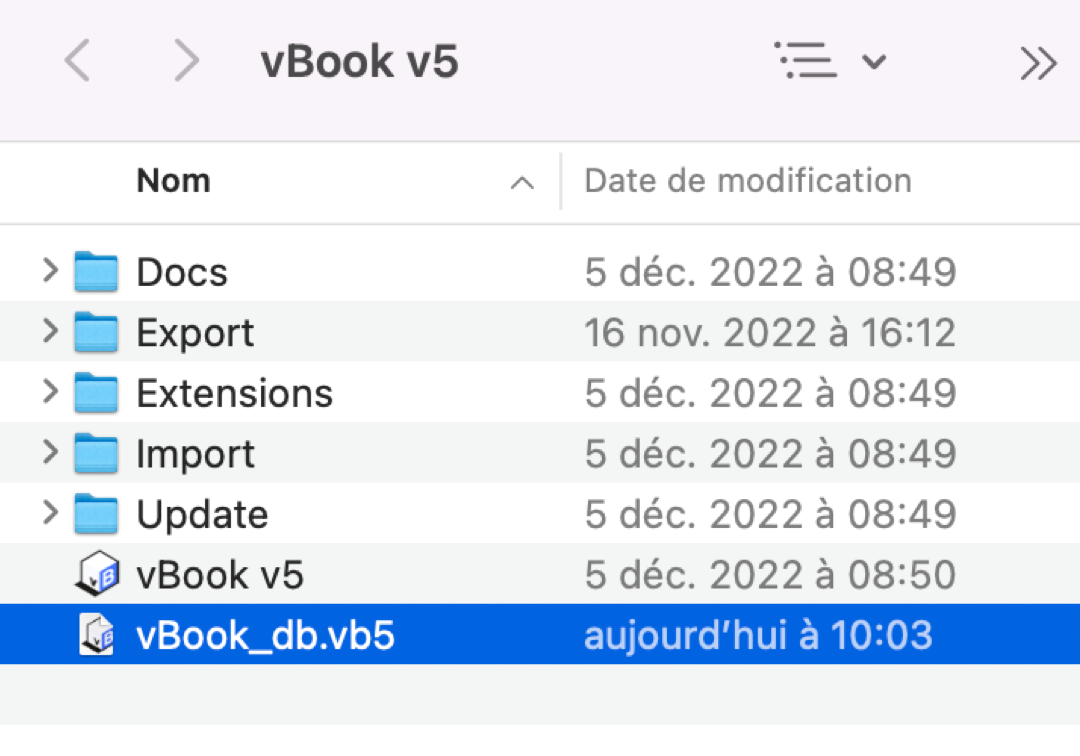The image size is (1080, 756).
Task: Open the Export folder icon
Action: coord(95,332)
